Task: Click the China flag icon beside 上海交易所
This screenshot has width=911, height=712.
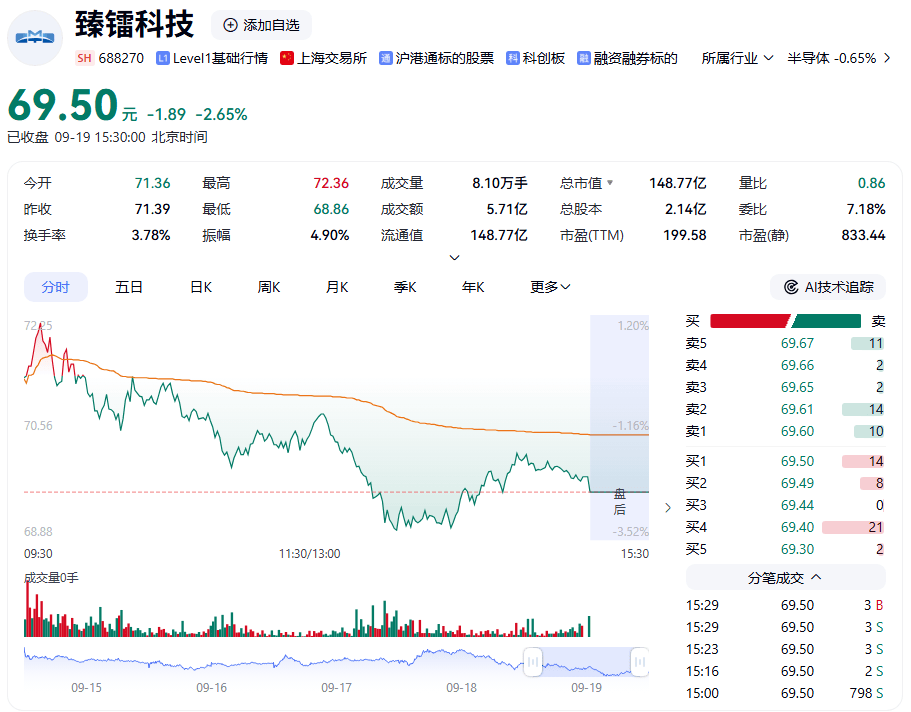Action: tap(286, 58)
